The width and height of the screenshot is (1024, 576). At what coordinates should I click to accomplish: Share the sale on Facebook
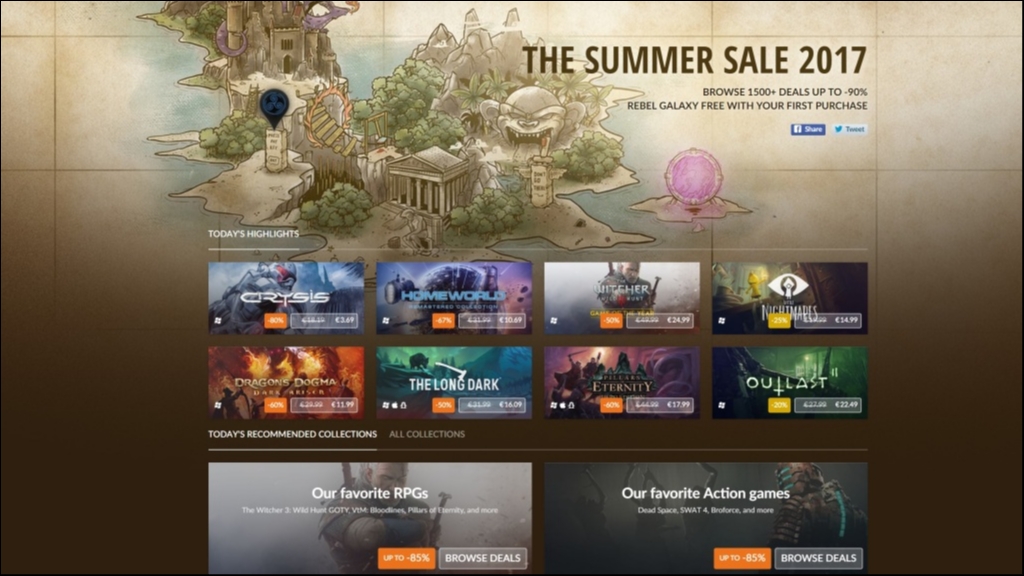(x=808, y=129)
